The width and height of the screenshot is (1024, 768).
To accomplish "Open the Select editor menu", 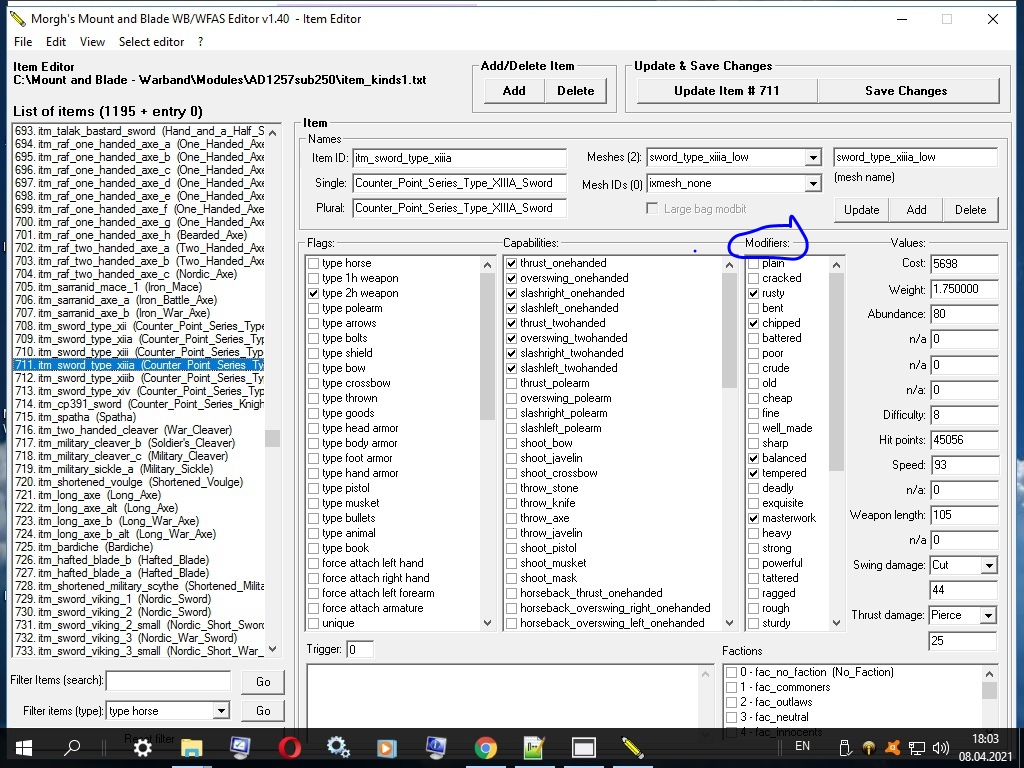I will [152, 42].
